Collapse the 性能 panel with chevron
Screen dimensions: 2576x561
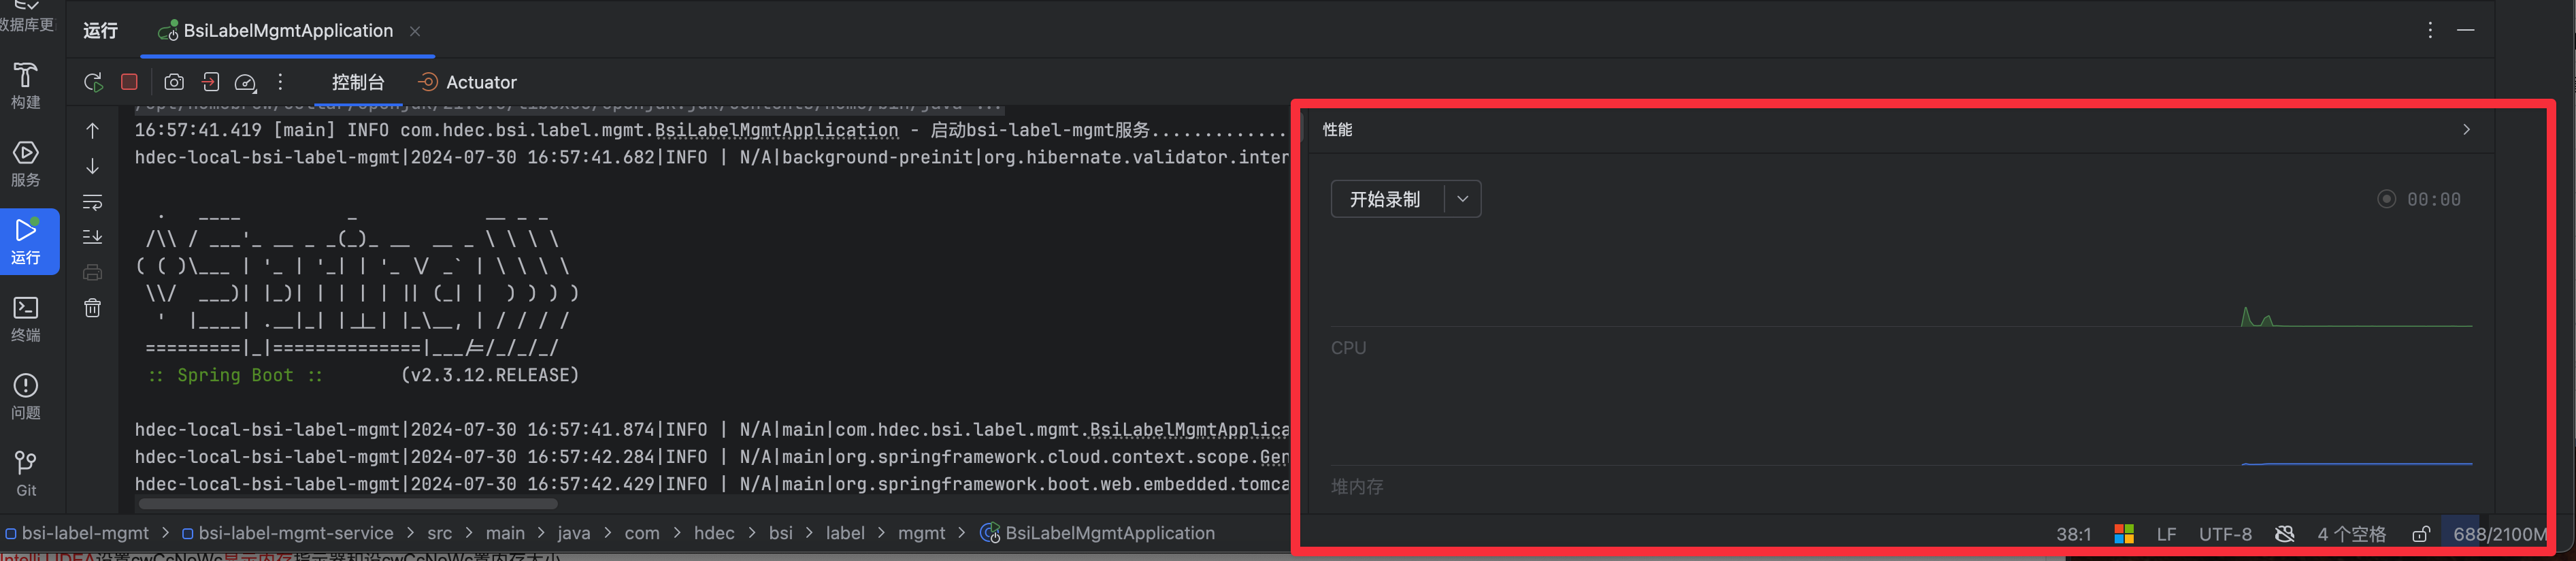[x=2466, y=130]
